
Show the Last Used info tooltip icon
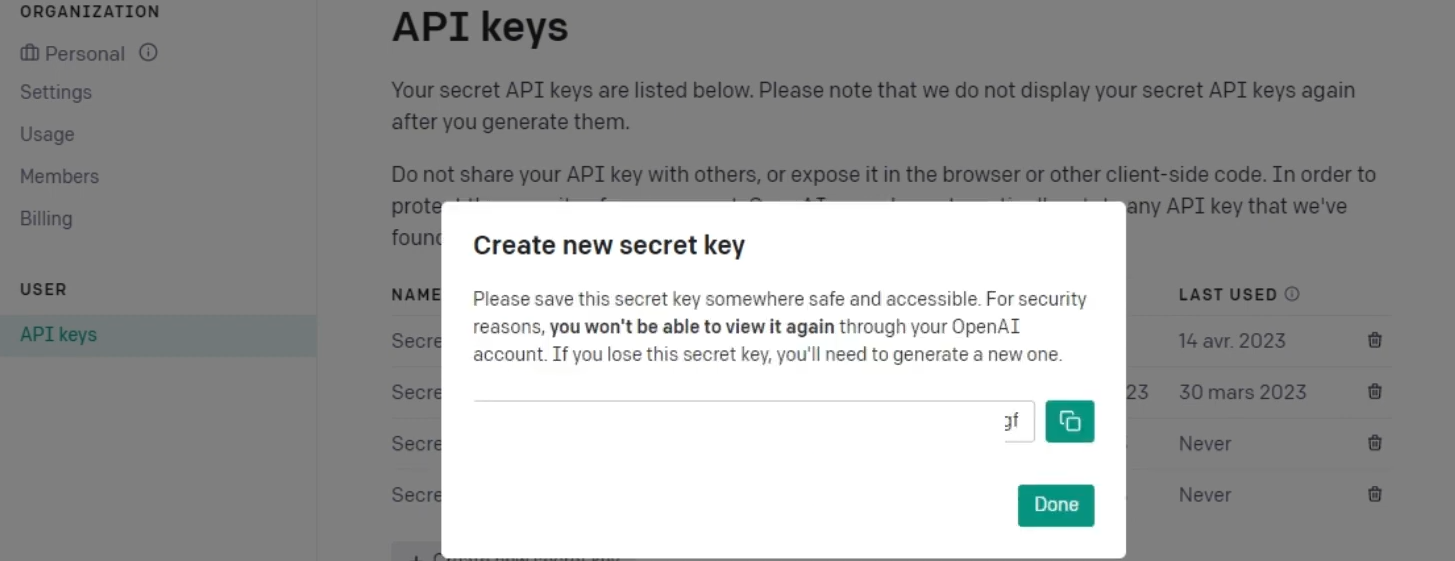click(1292, 294)
